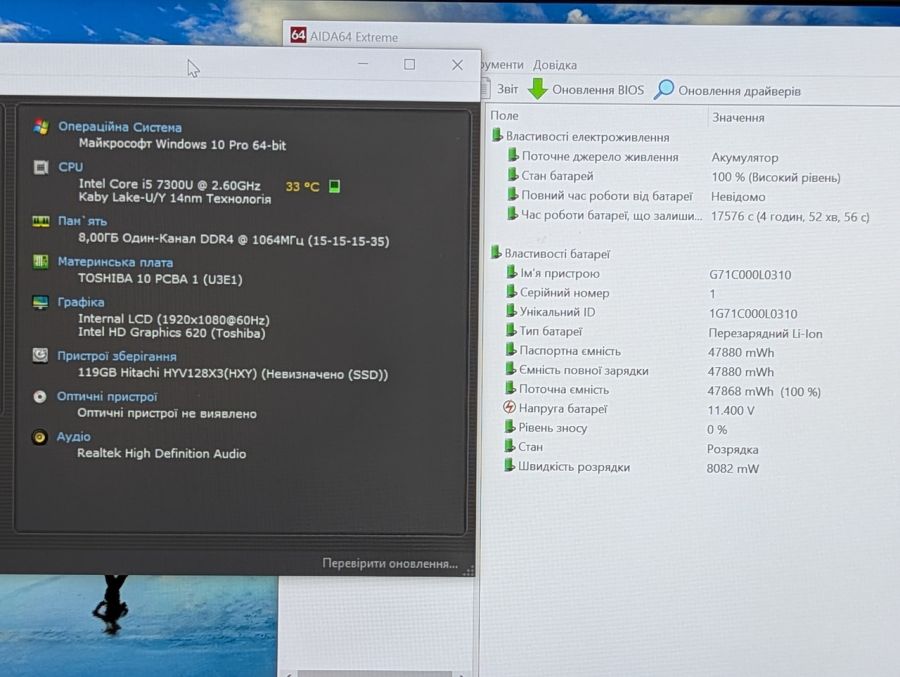The image size is (900, 677).
Task: Click the battery icon beside Стан батарей
Action: (x=513, y=175)
